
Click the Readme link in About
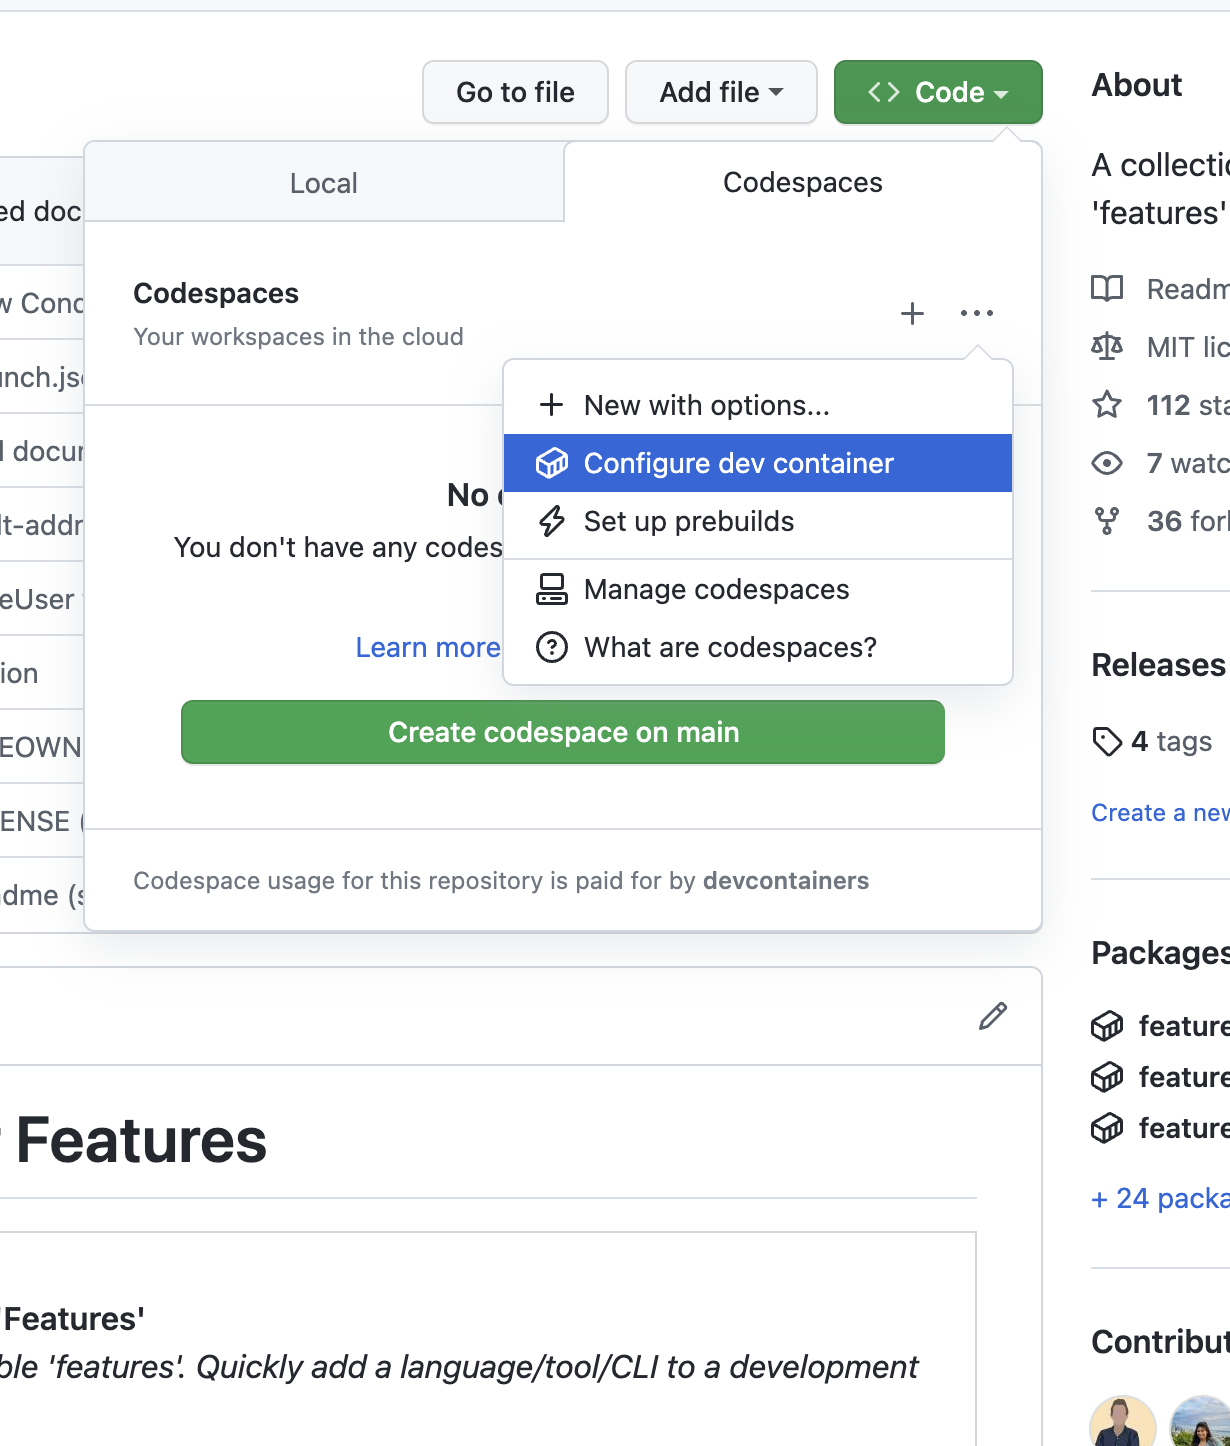coord(1160,289)
